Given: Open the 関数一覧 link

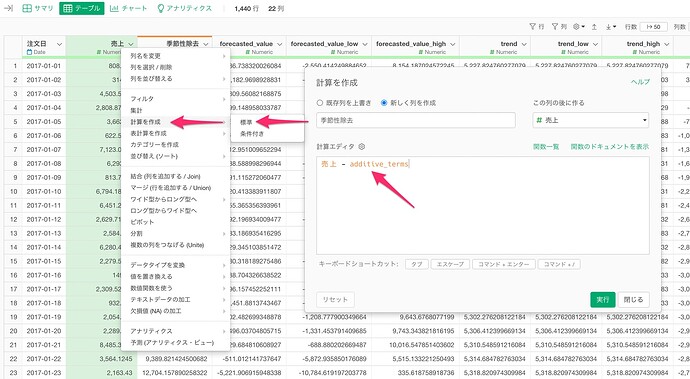Looking at the screenshot, I should tap(546, 147).
